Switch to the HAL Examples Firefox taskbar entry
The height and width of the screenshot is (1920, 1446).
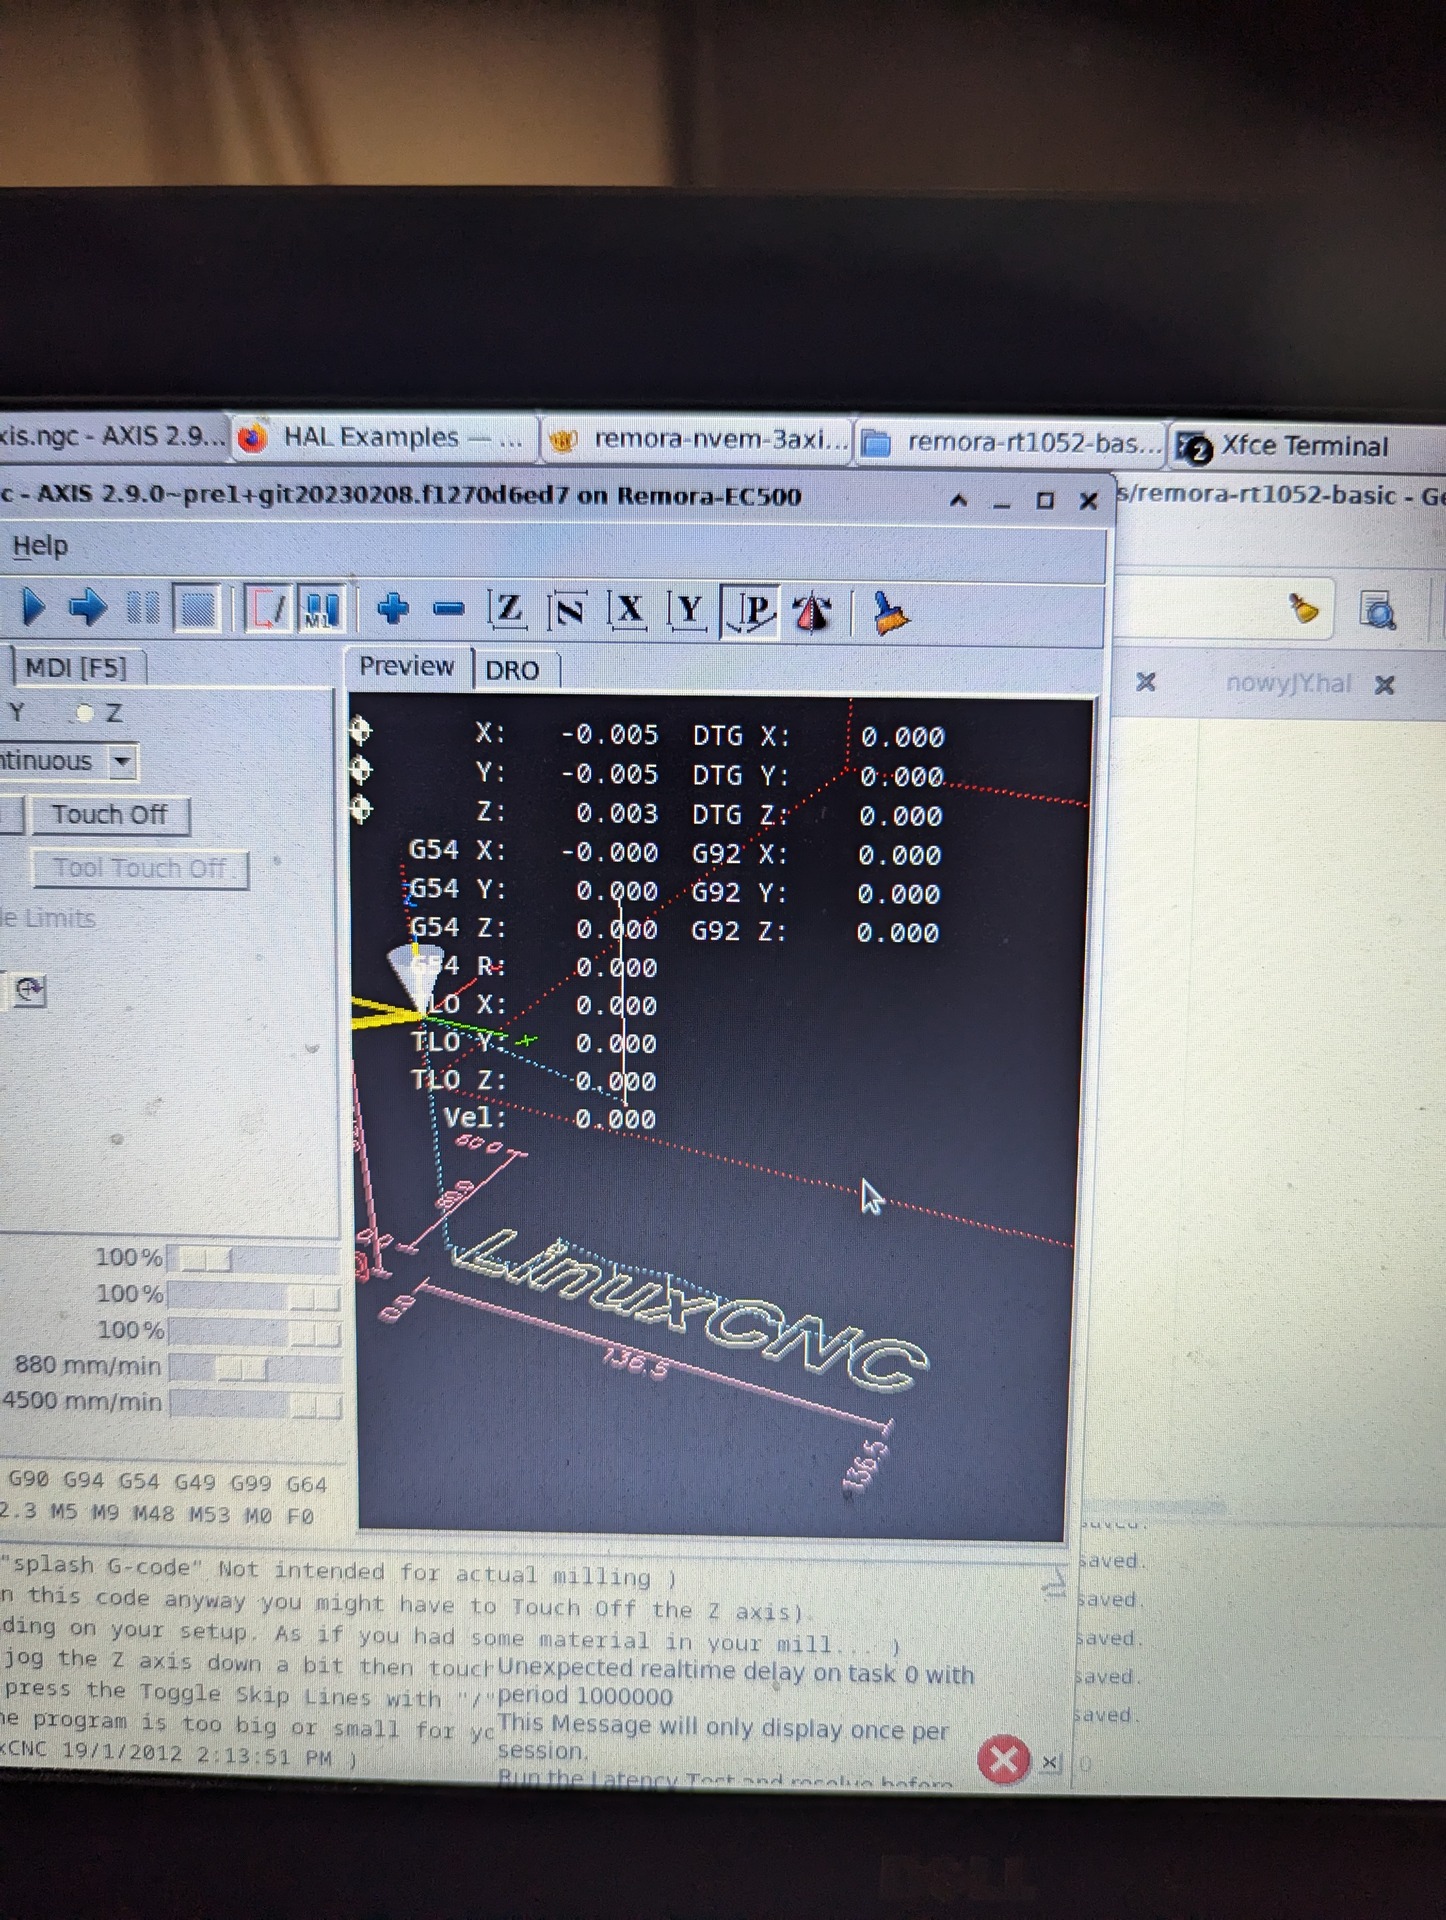coord(385,438)
